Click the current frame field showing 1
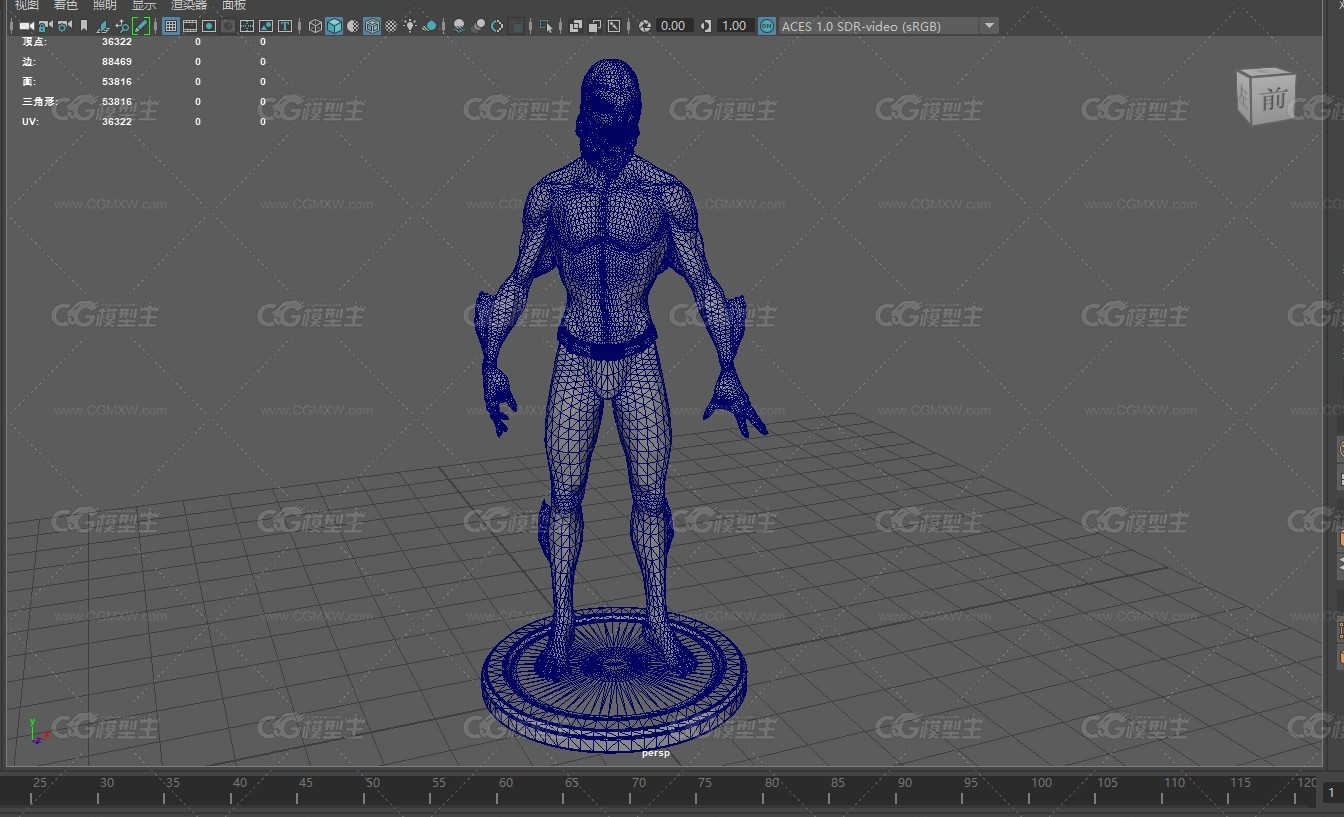 (x=1333, y=792)
